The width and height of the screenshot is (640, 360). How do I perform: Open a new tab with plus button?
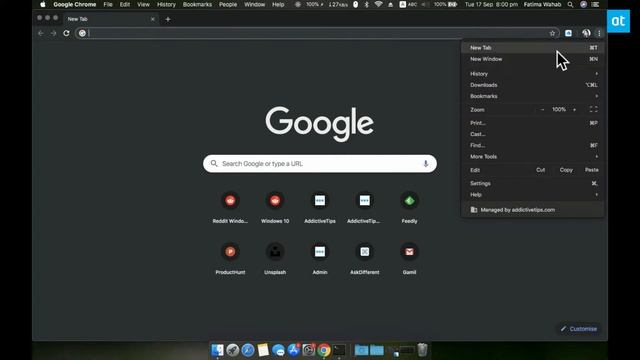coord(168,19)
